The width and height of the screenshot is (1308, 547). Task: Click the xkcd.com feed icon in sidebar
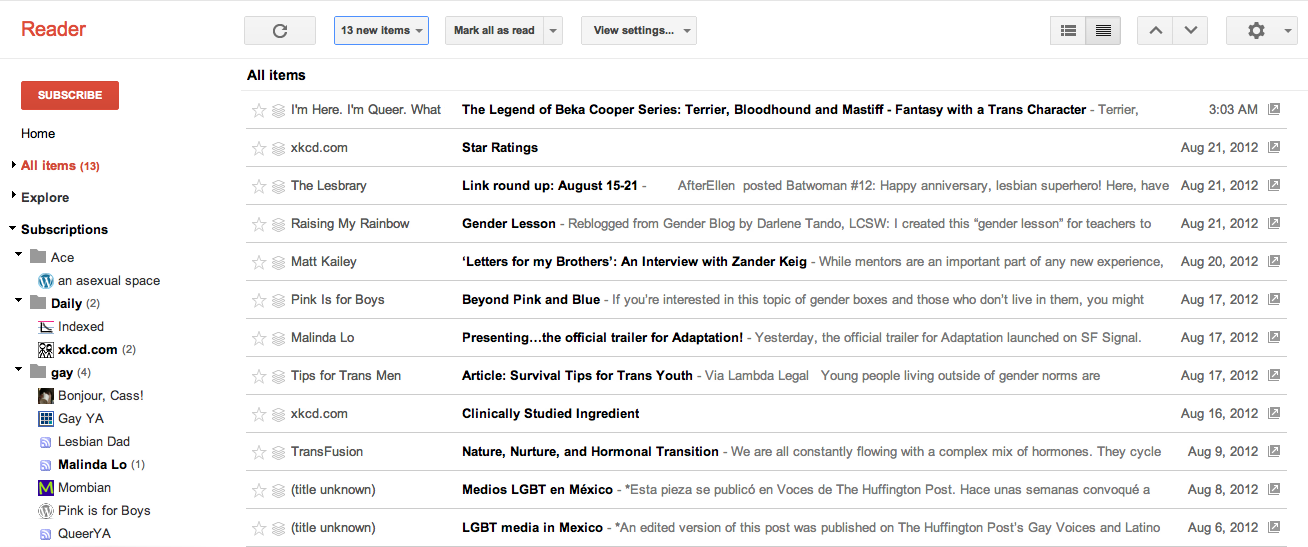coord(45,350)
